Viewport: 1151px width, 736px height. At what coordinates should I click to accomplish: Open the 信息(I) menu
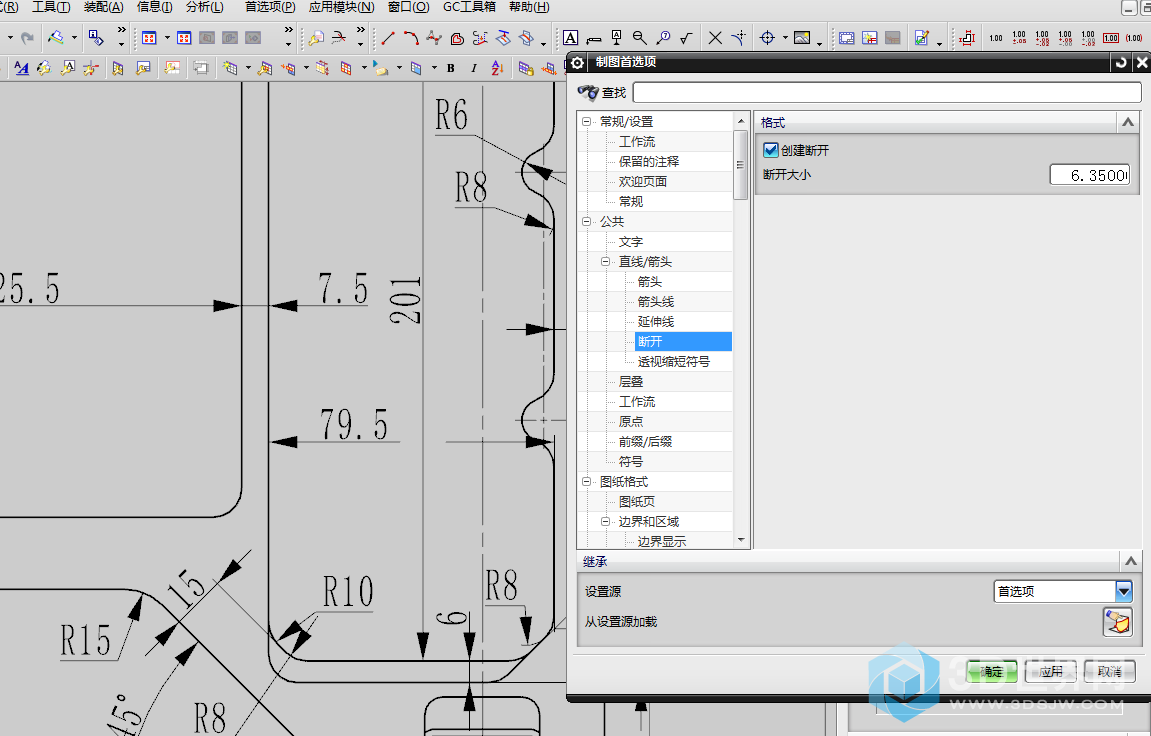pyautogui.click(x=154, y=7)
